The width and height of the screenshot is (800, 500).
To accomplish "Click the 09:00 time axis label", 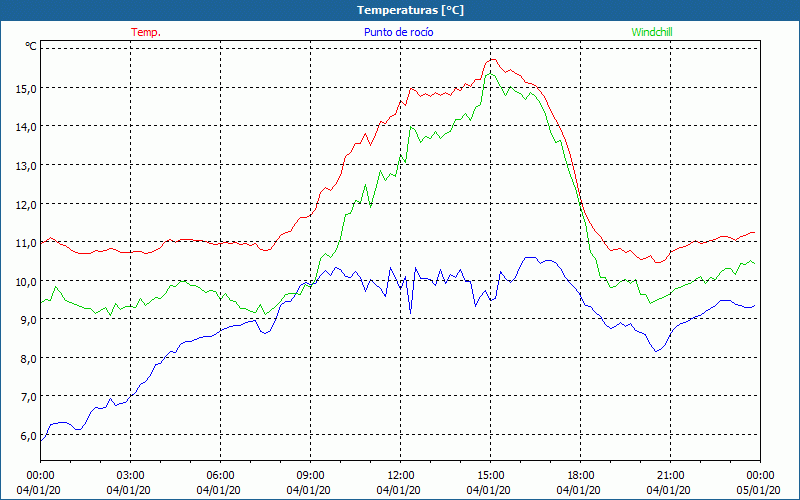I will 310,476.
